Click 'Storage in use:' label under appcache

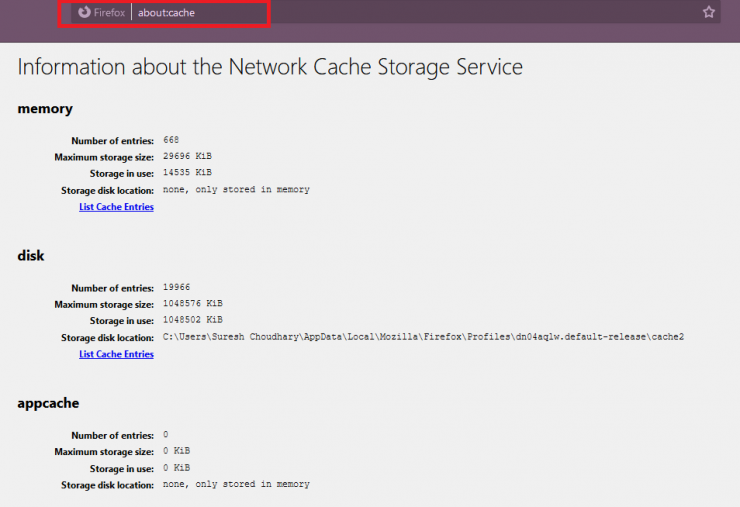(122, 469)
